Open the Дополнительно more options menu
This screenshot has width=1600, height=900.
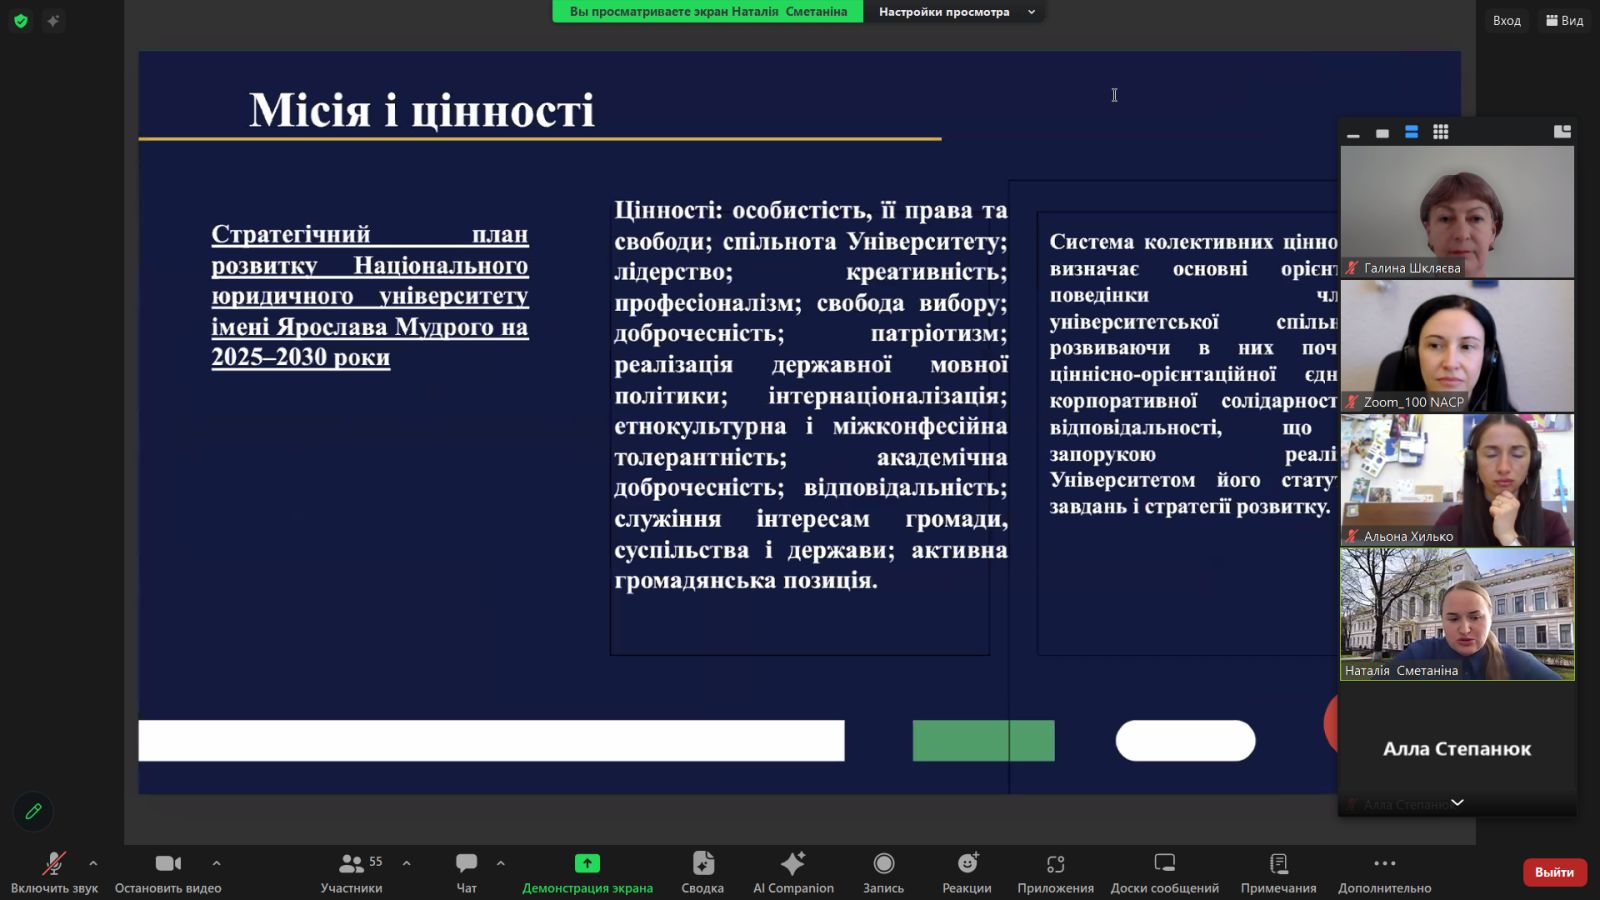pos(1384,871)
